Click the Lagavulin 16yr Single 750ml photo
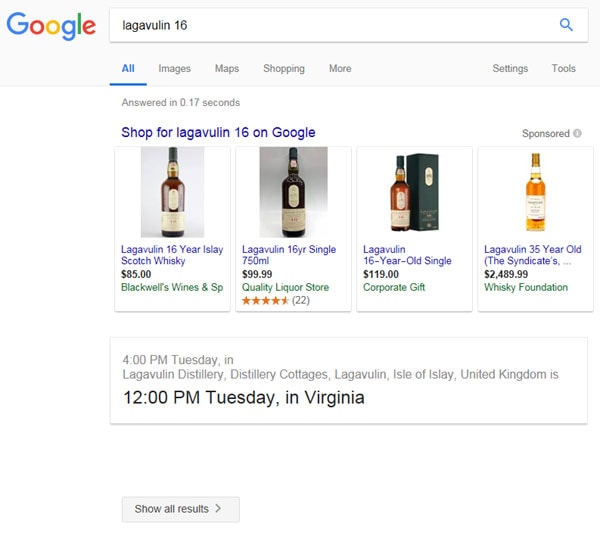Viewport: 600px width, 533px height. coord(293,193)
